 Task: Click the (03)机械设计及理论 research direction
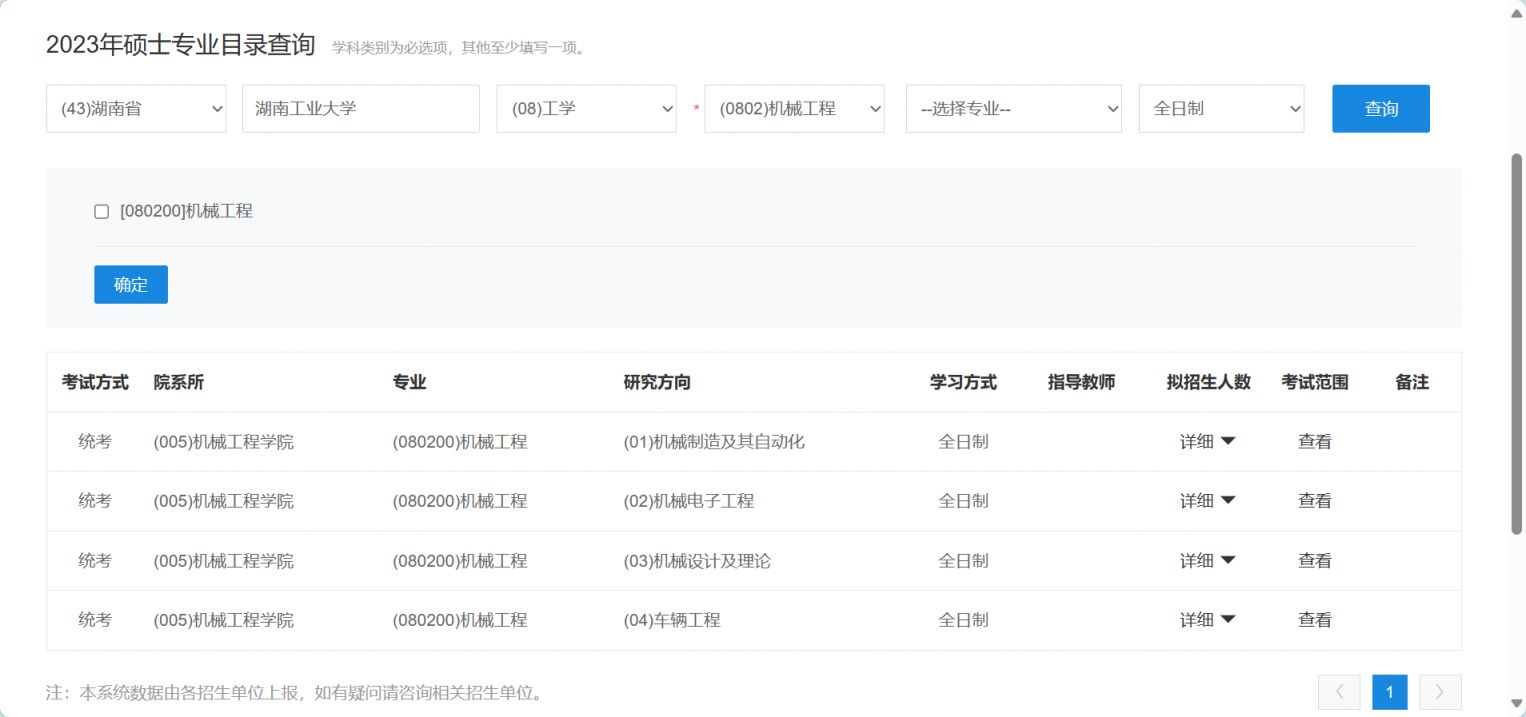click(x=697, y=561)
